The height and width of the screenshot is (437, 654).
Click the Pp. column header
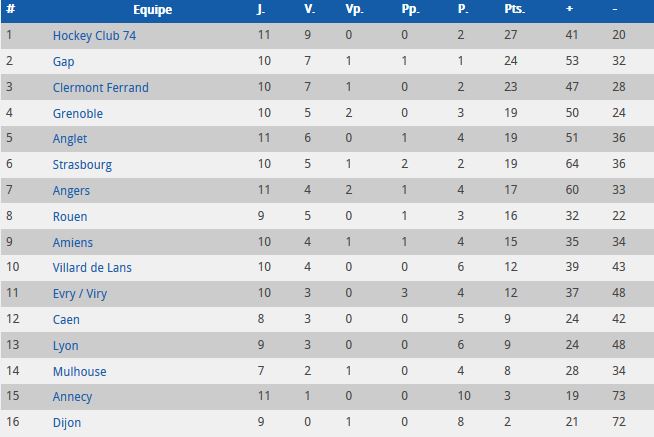pyautogui.click(x=410, y=10)
